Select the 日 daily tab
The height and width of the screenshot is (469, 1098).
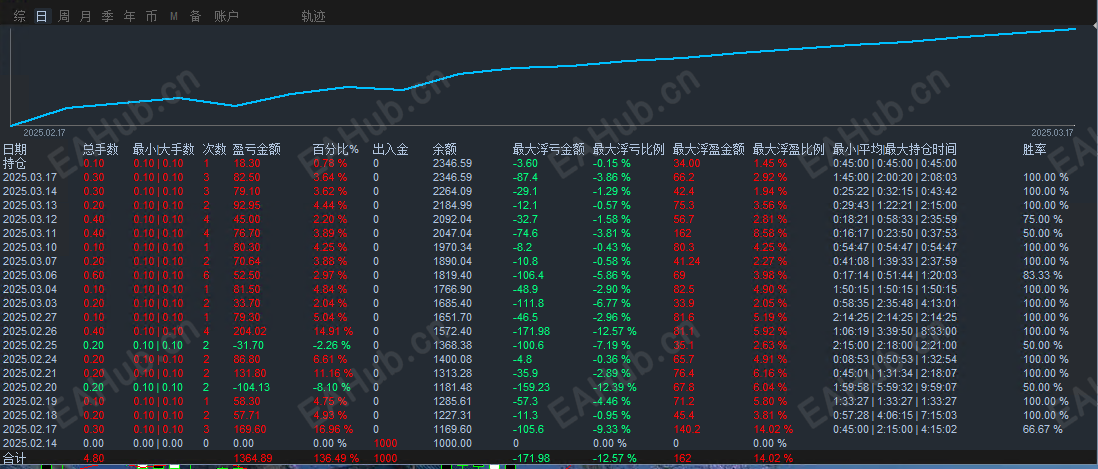[x=41, y=16]
